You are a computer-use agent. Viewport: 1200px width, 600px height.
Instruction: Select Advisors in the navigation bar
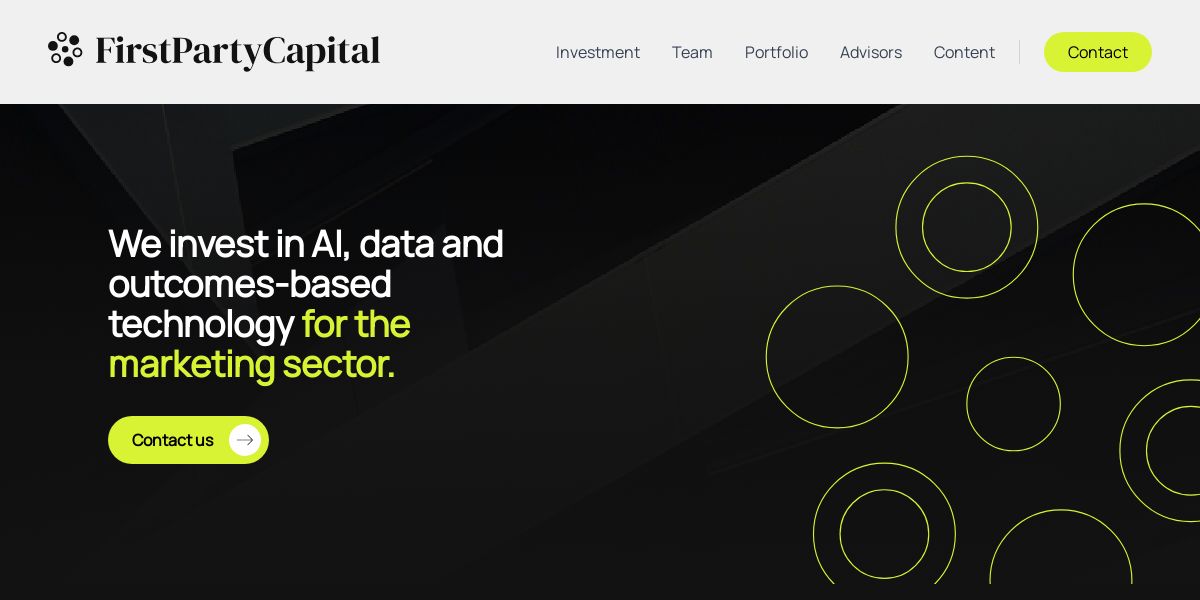coord(870,52)
